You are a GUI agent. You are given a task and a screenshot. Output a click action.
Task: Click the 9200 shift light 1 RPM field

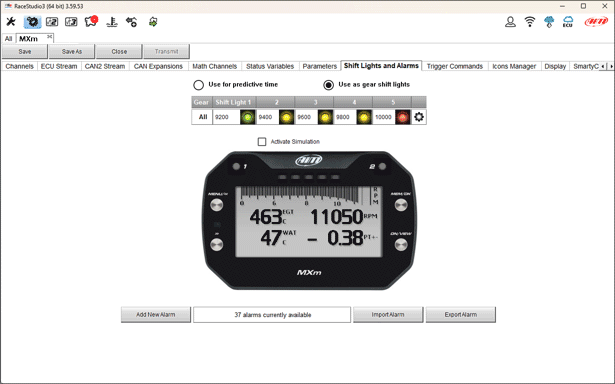[226, 117]
